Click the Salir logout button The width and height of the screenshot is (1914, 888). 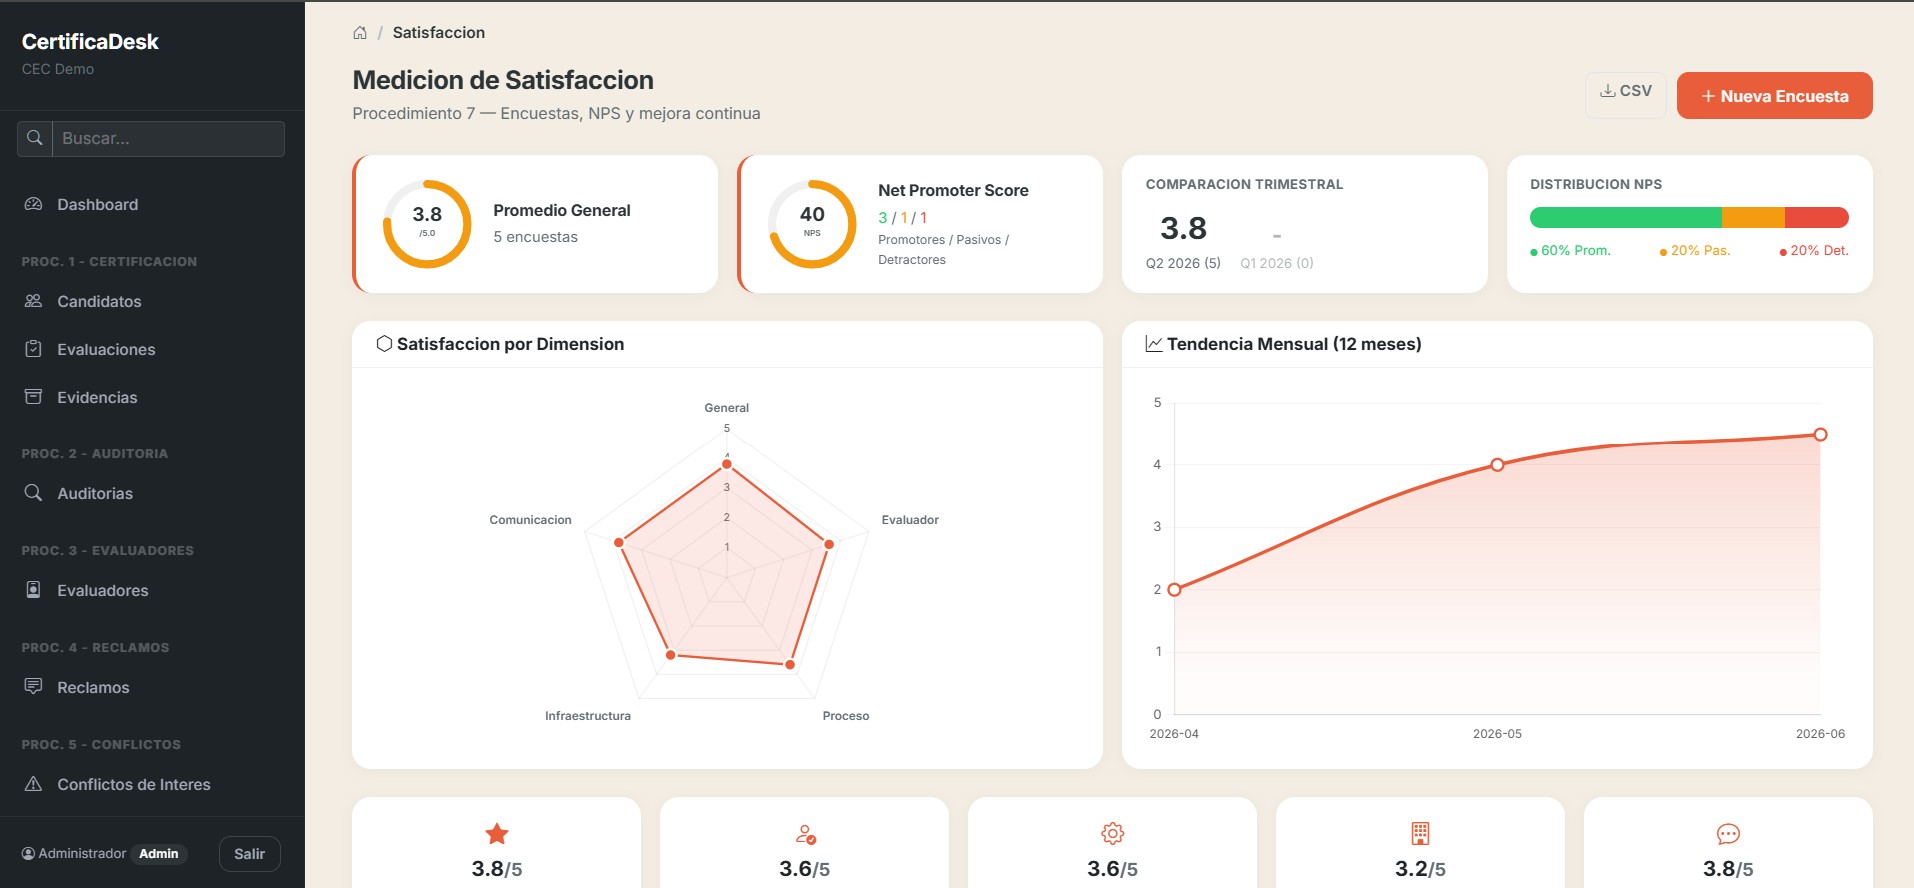(250, 854)
